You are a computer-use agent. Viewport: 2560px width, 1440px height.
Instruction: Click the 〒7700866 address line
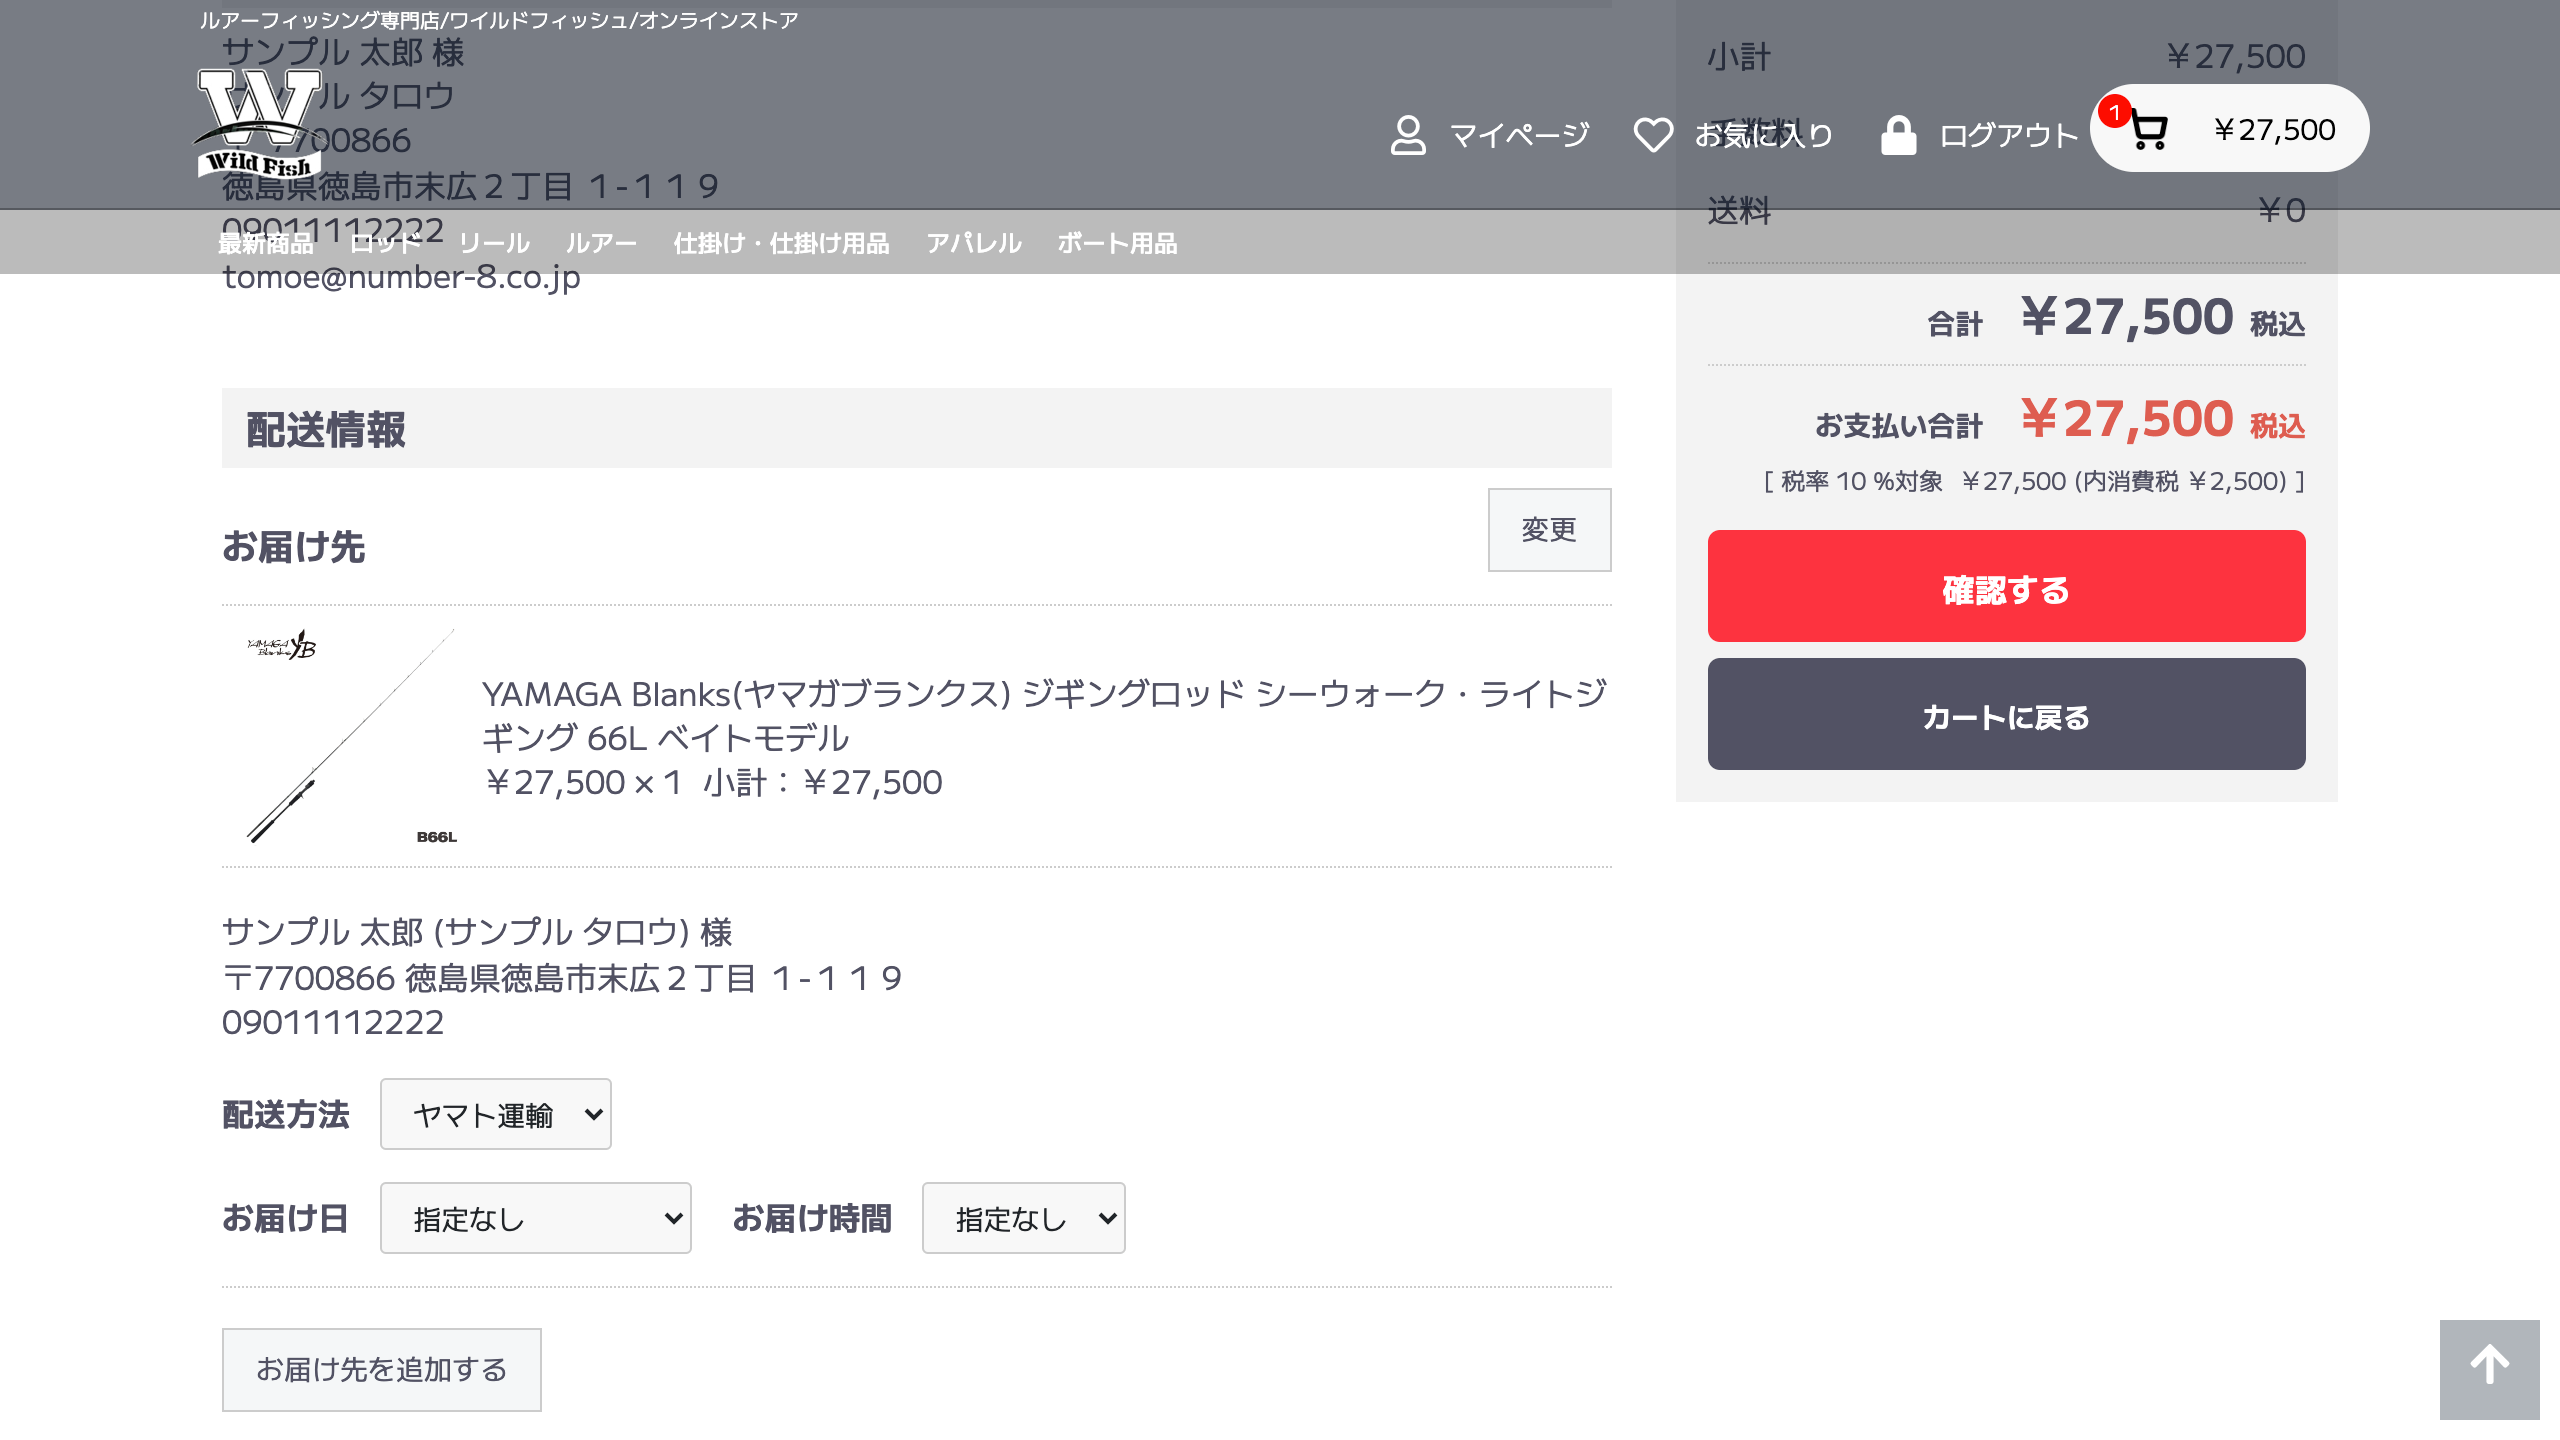(562, 978)
